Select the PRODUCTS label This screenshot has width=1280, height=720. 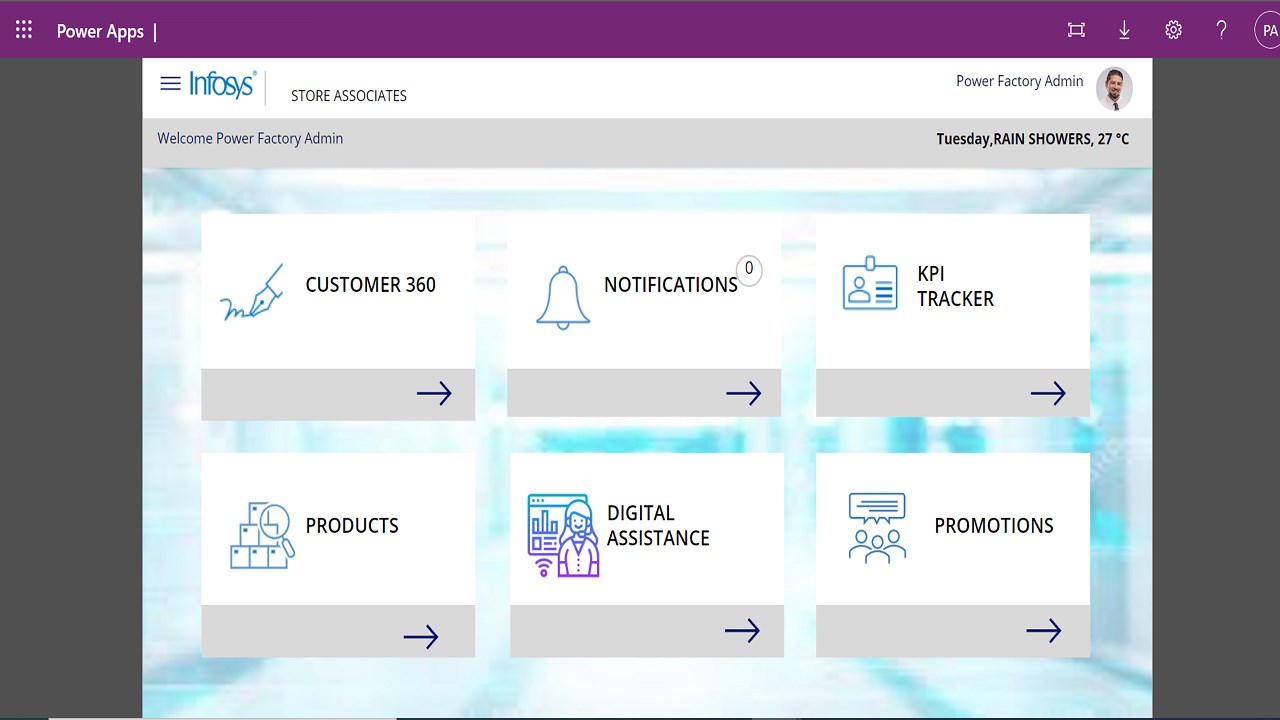(352, 526)
